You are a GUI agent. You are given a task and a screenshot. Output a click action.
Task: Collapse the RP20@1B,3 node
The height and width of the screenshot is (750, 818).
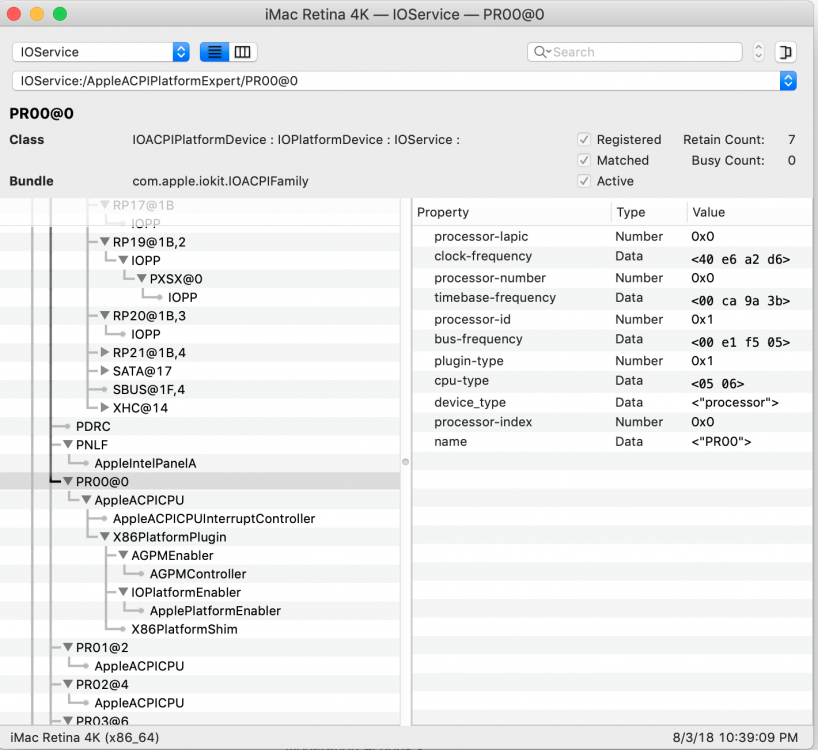tap(105, 316)
